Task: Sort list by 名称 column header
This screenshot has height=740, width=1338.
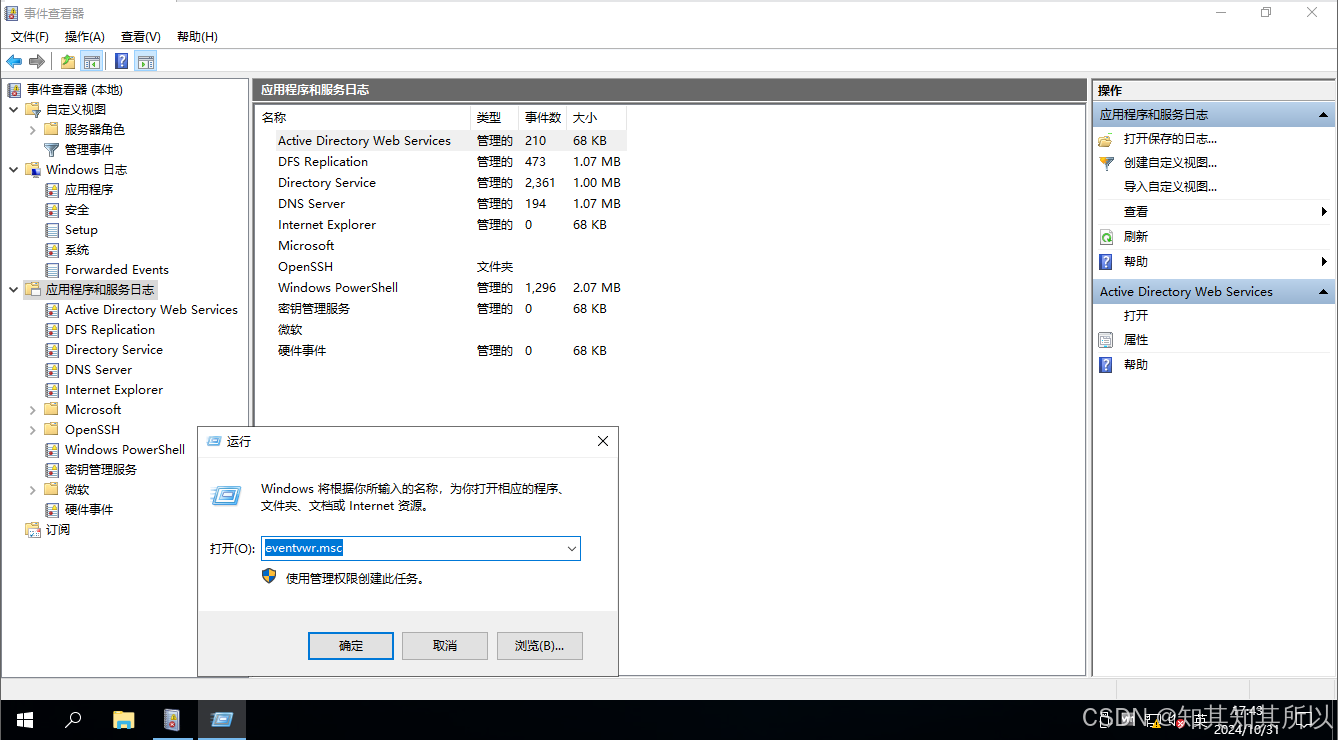Action: pos(363,117)
